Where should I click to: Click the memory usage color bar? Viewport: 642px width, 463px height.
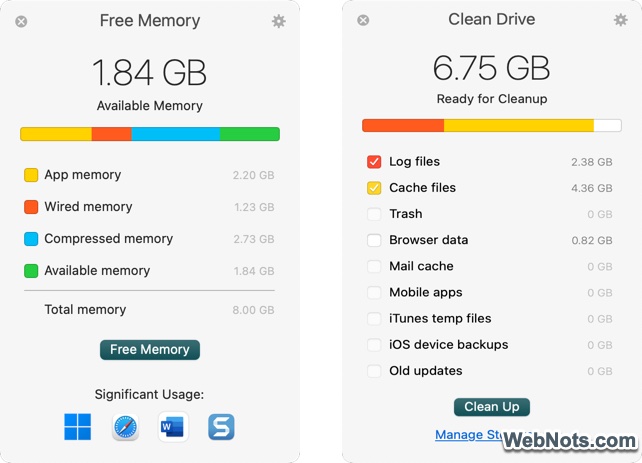[x=150, y=134]
